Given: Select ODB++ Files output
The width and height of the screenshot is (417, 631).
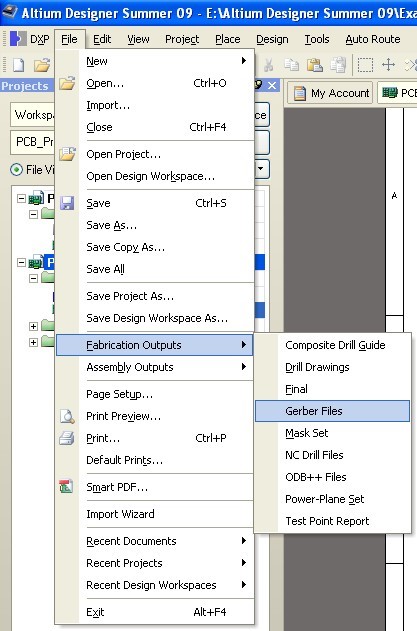Looking at the screenshot, I should tap(332, 477).
